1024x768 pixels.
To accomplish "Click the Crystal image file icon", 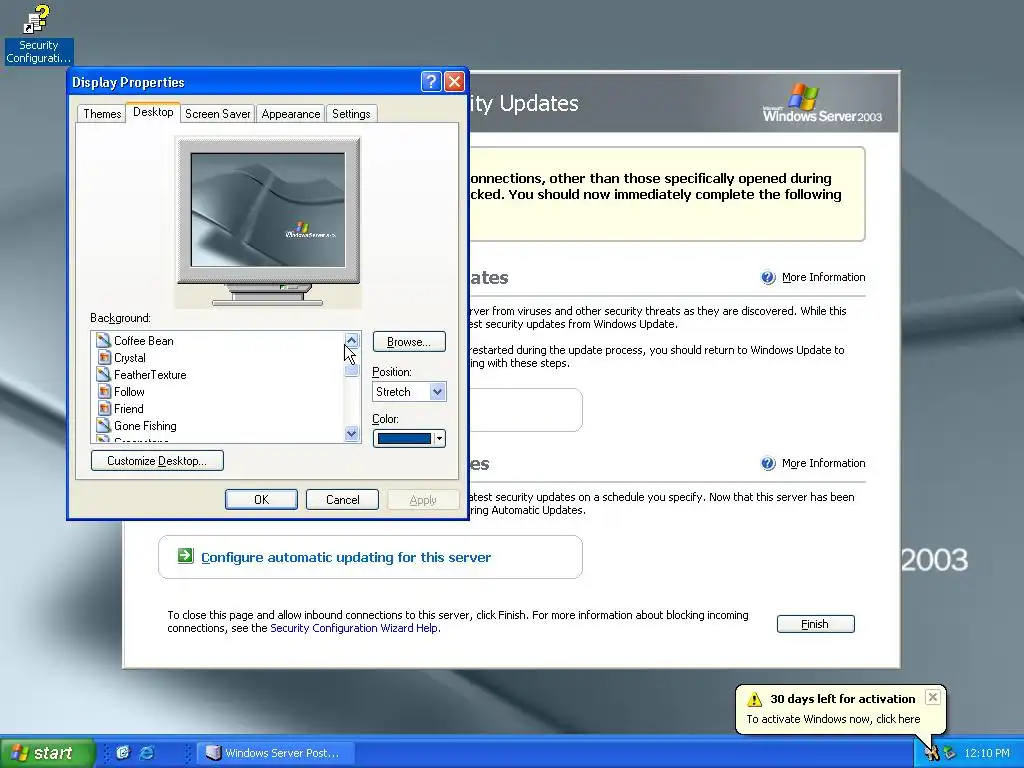I will [103, 357].
